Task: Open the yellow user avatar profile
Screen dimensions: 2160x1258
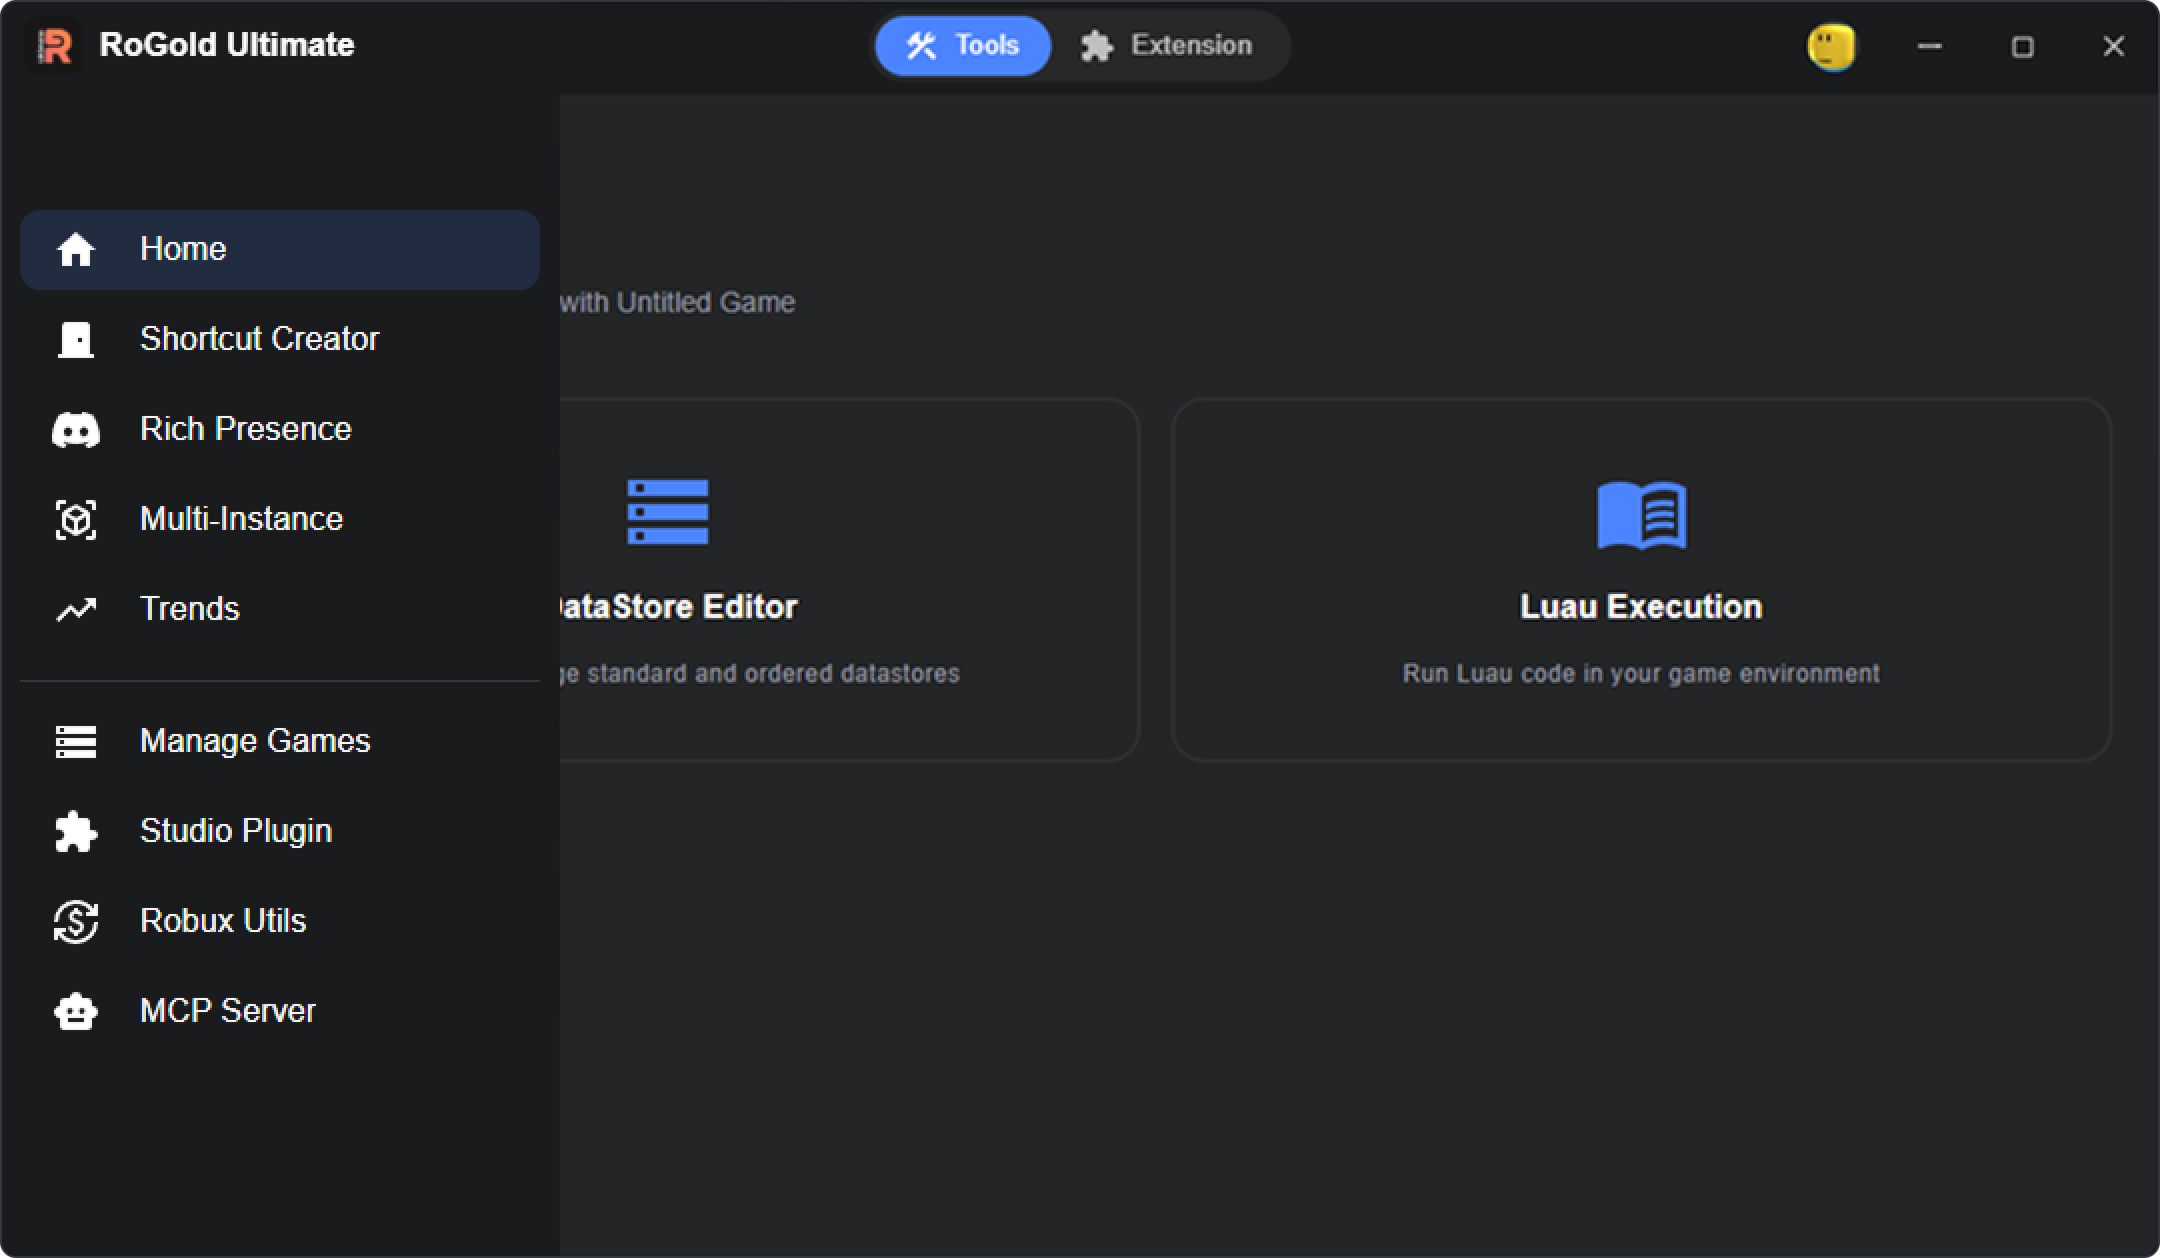Action: [x=1831, y=47]
